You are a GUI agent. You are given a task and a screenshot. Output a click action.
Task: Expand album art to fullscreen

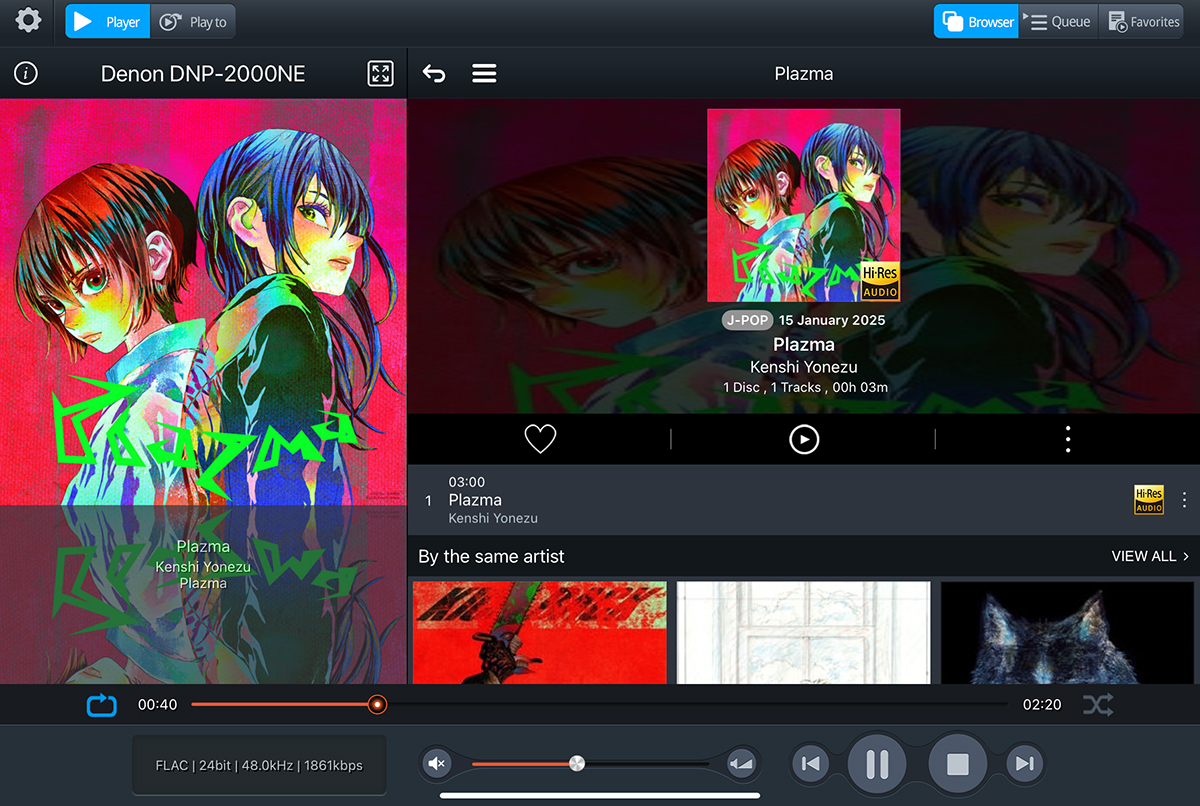[x=381, y=73]
